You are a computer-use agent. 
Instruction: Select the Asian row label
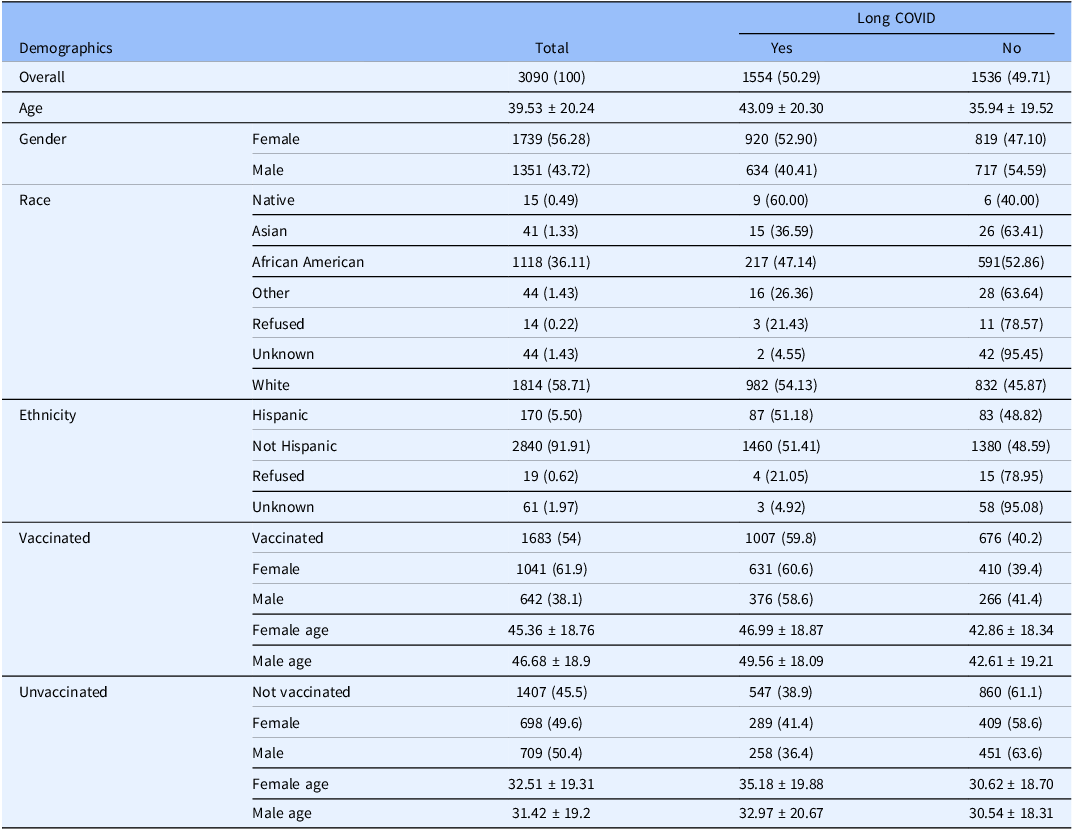click(269, 231)
